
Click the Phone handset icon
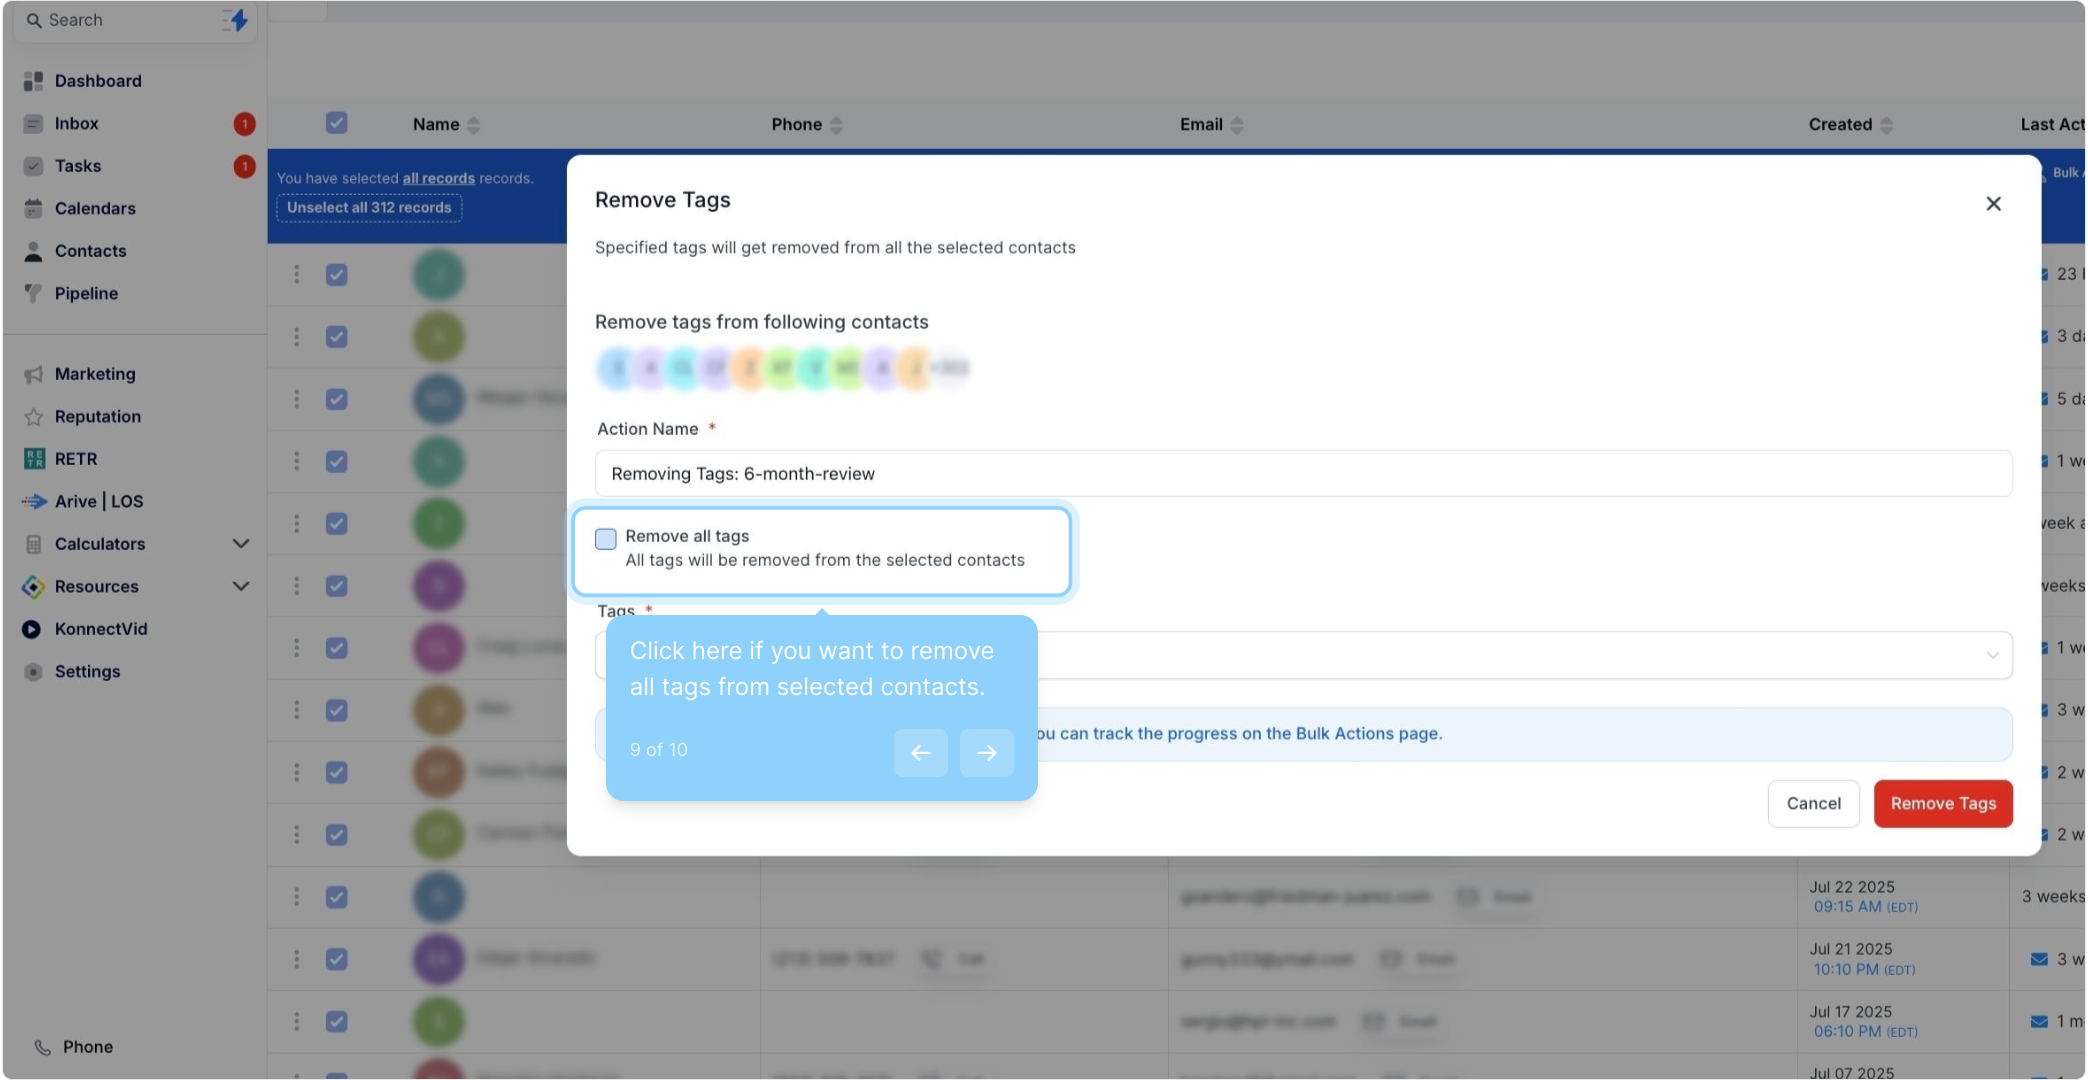pos(42,1047)
